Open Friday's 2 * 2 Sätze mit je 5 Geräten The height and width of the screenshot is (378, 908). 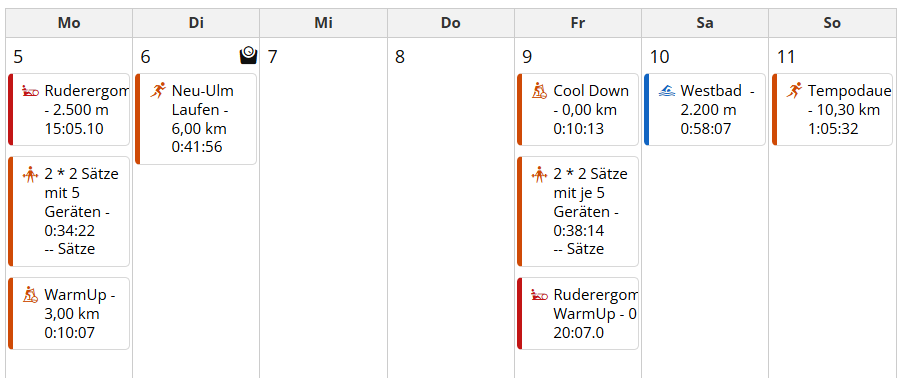578,211
